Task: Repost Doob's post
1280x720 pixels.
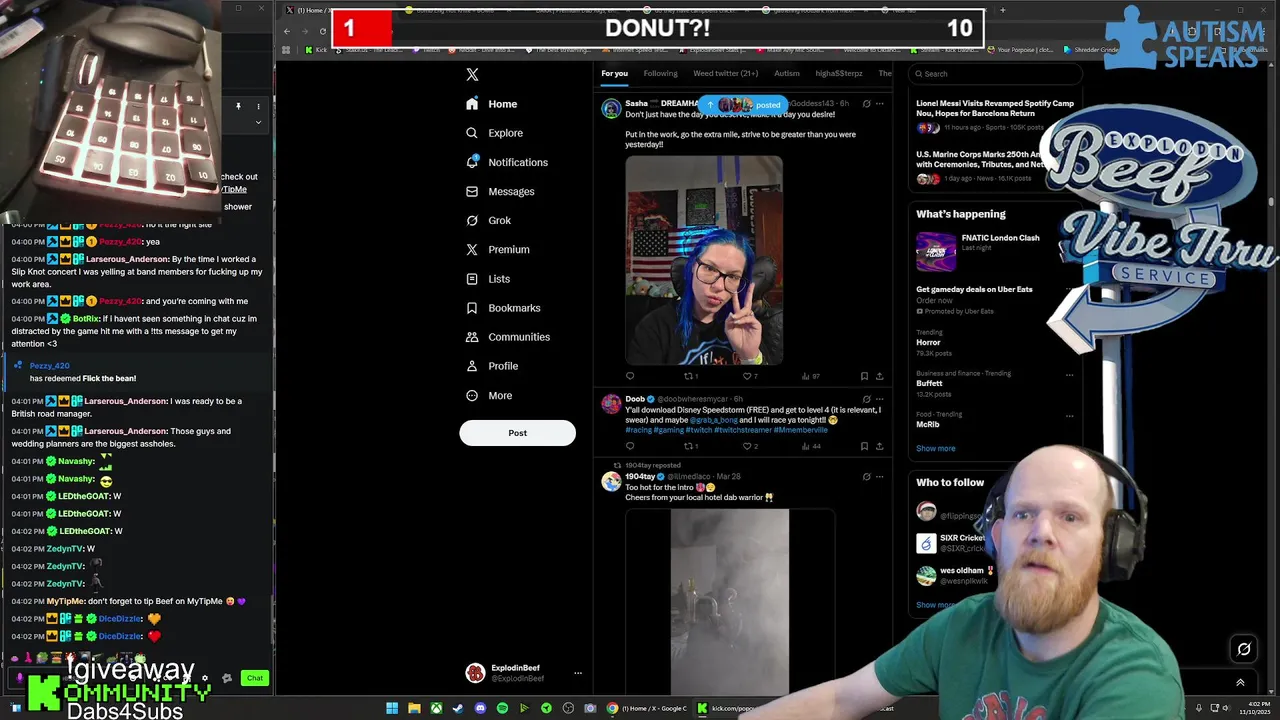Action: 690,446
